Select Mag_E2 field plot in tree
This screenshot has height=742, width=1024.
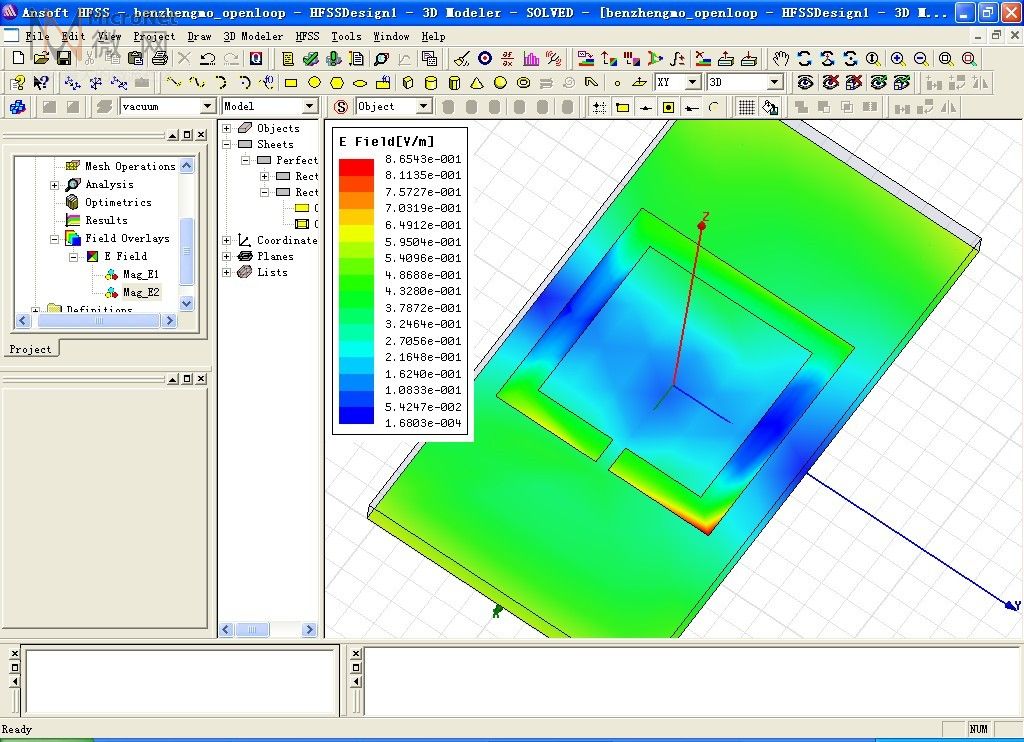click(x=141, y=292)
